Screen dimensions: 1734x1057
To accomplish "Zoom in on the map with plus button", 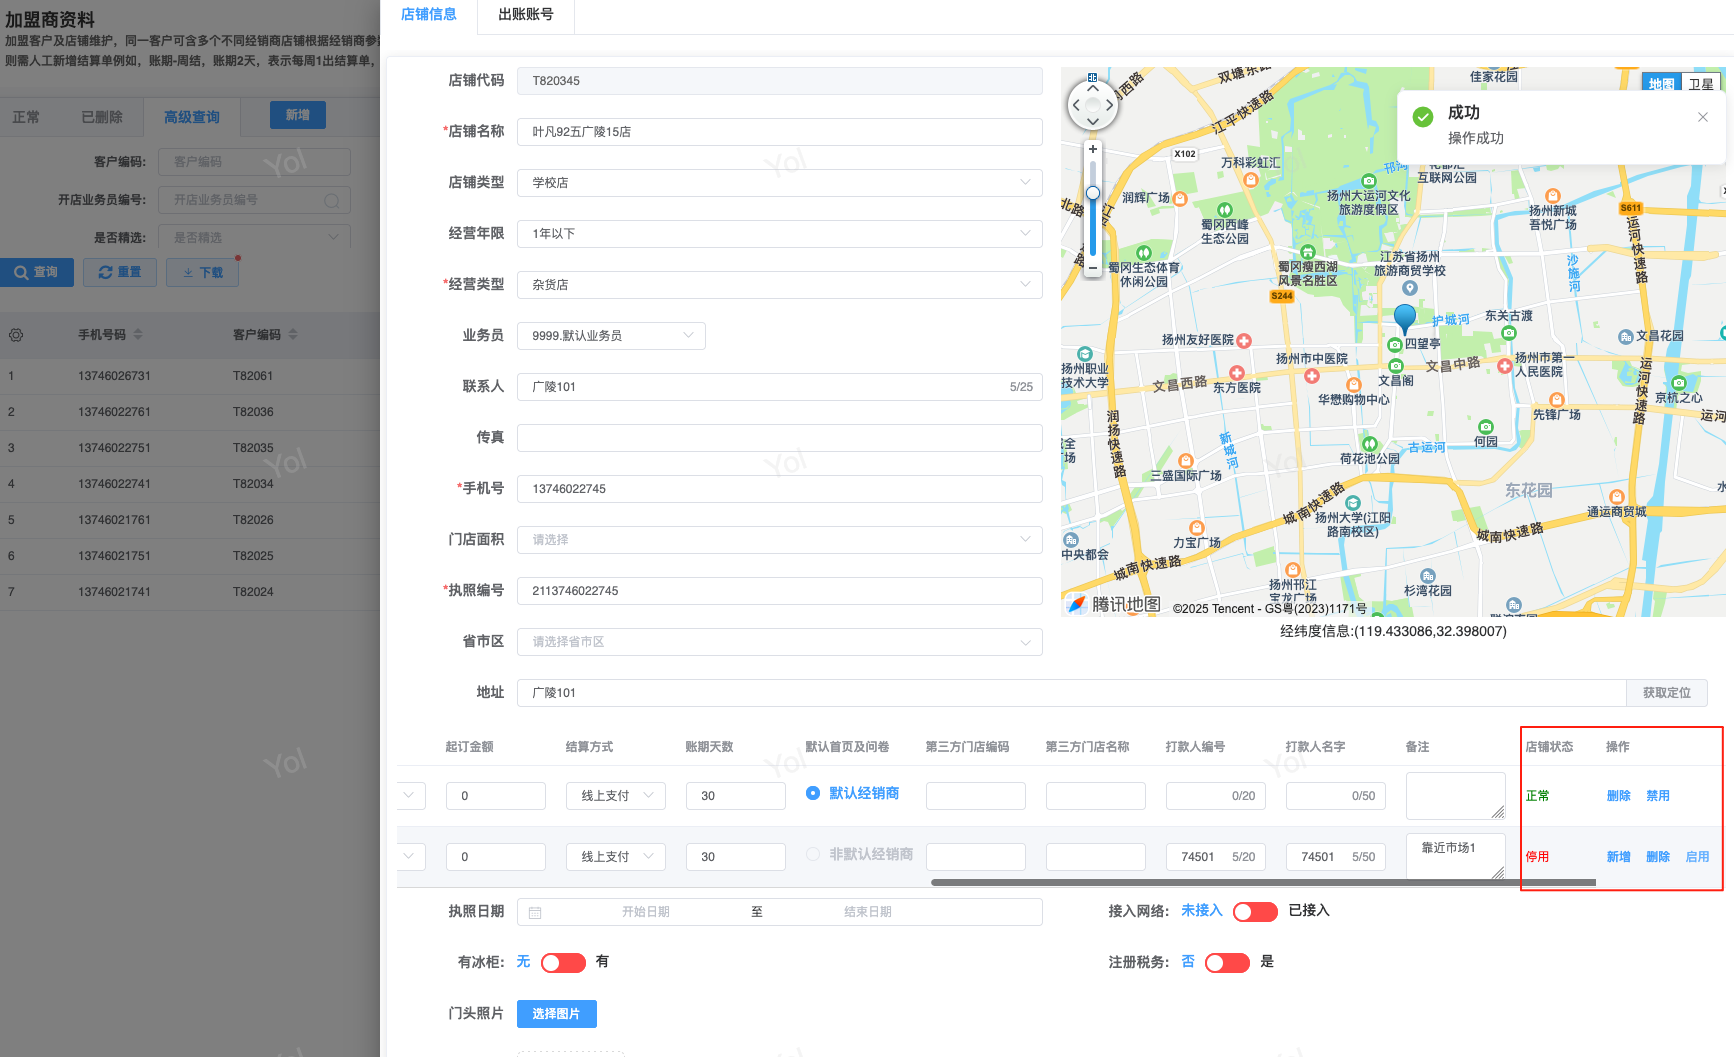I will pos(1092,149).
